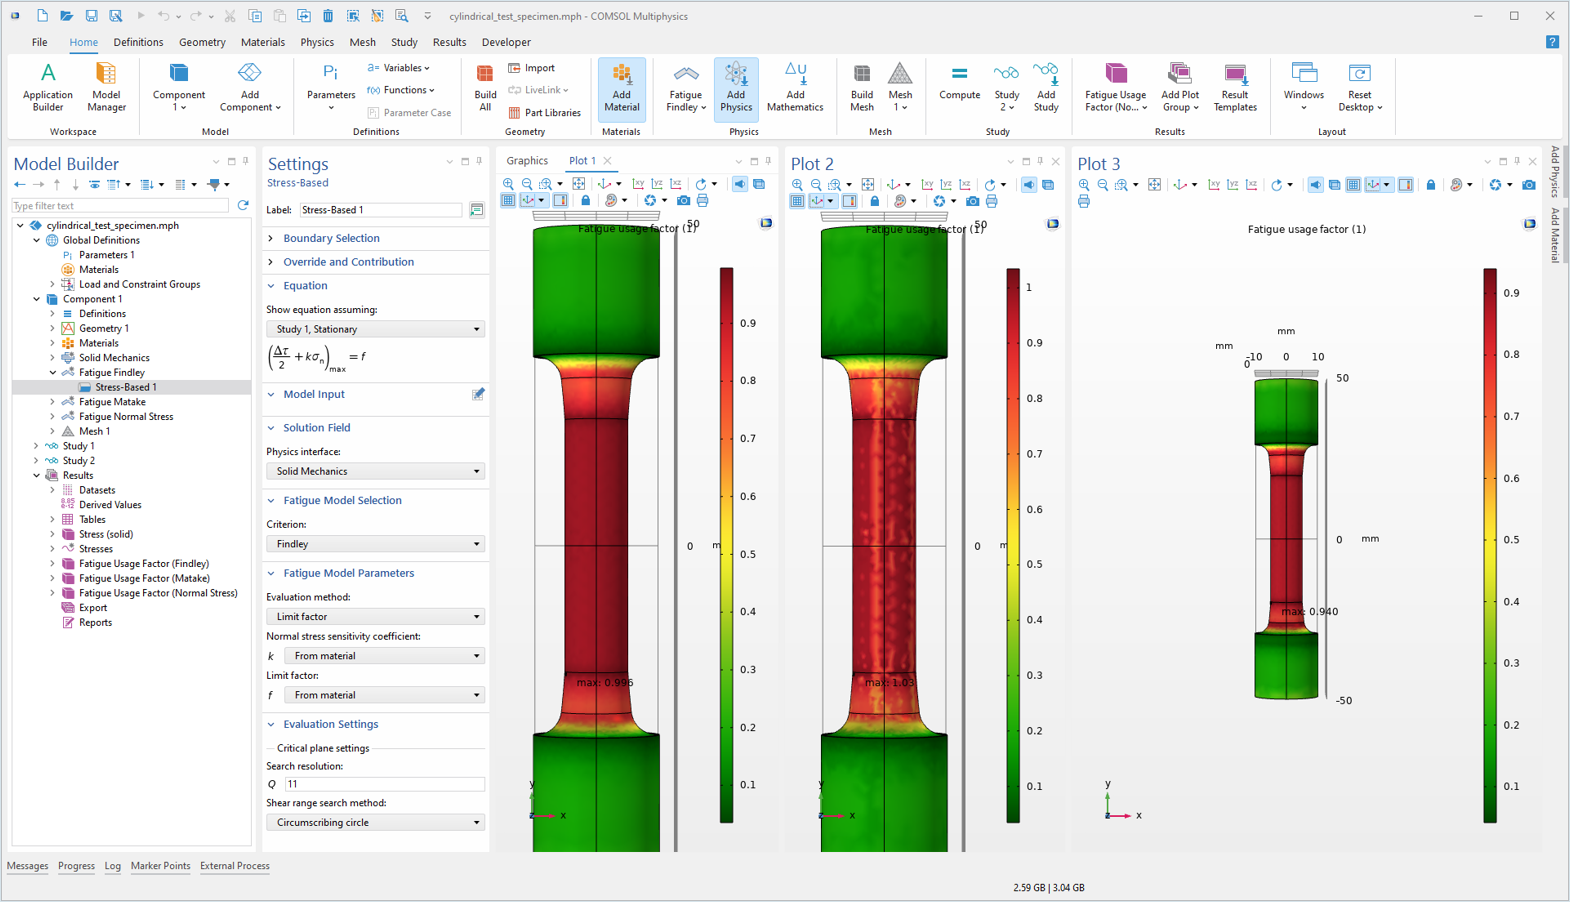Image resolution: width=1570 pixels, height=902 pixels.
Task: Open the Results ribbon tab
Action: (x=449, y=42)
